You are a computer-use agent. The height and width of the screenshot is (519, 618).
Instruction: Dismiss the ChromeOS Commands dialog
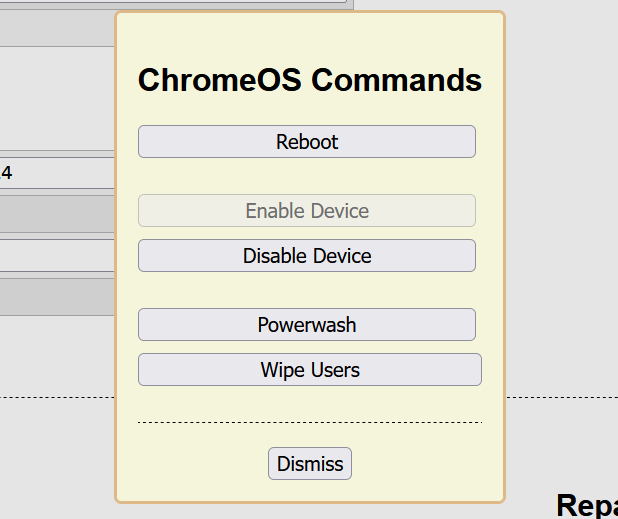310,464
